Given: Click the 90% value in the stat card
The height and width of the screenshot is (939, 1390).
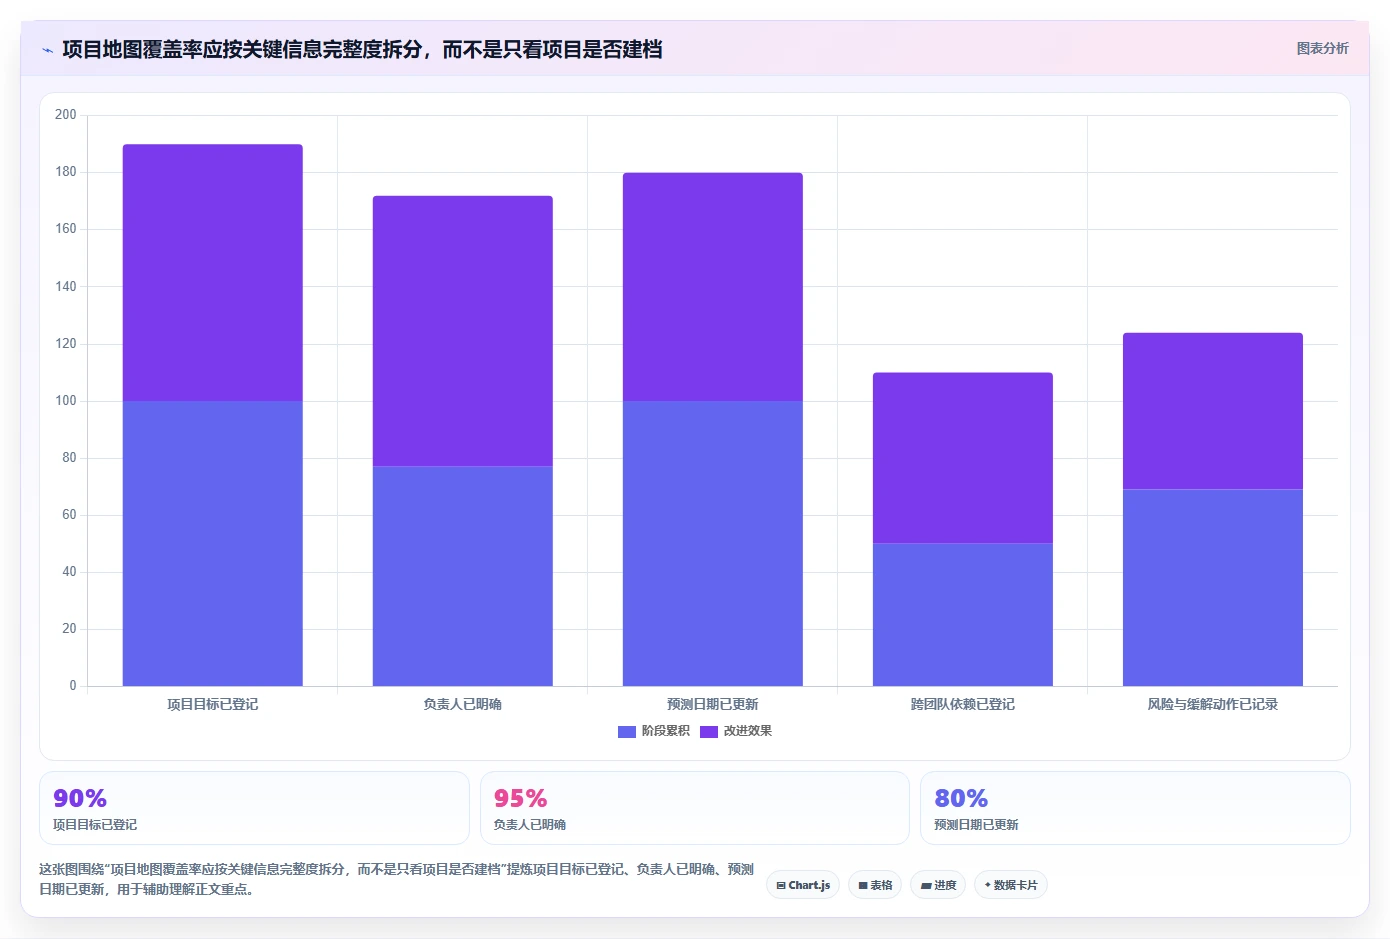Looking at the screenshot, I should pyautogui.click(x=80, y=798).
